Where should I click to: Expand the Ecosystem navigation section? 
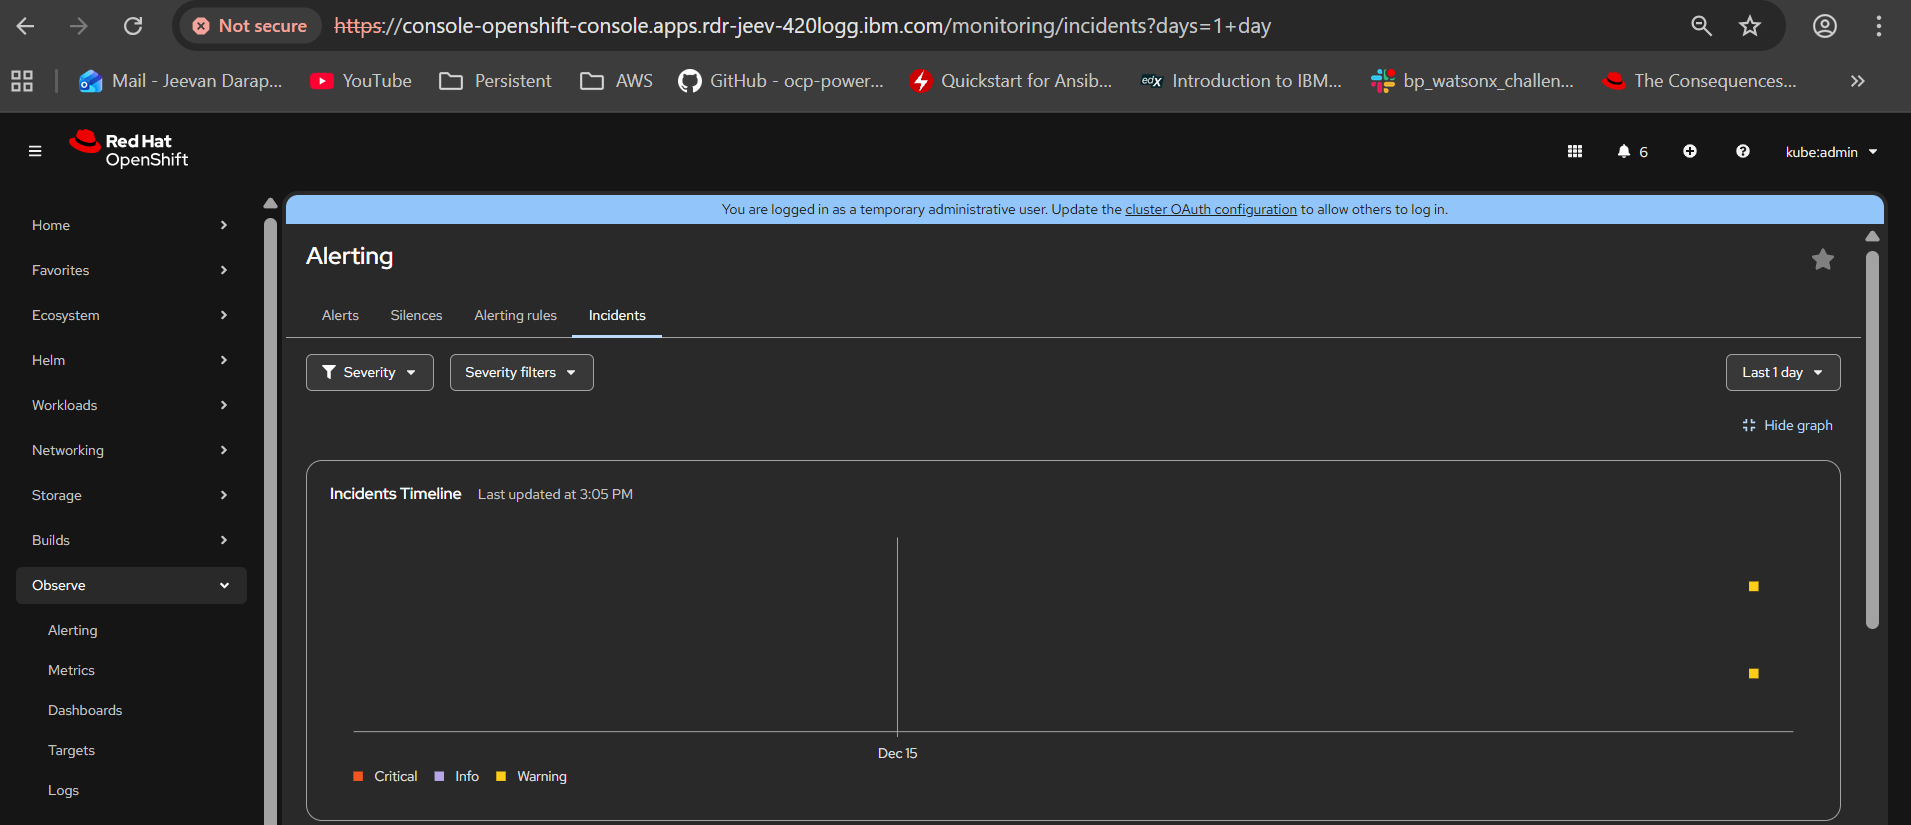(131, 315)
